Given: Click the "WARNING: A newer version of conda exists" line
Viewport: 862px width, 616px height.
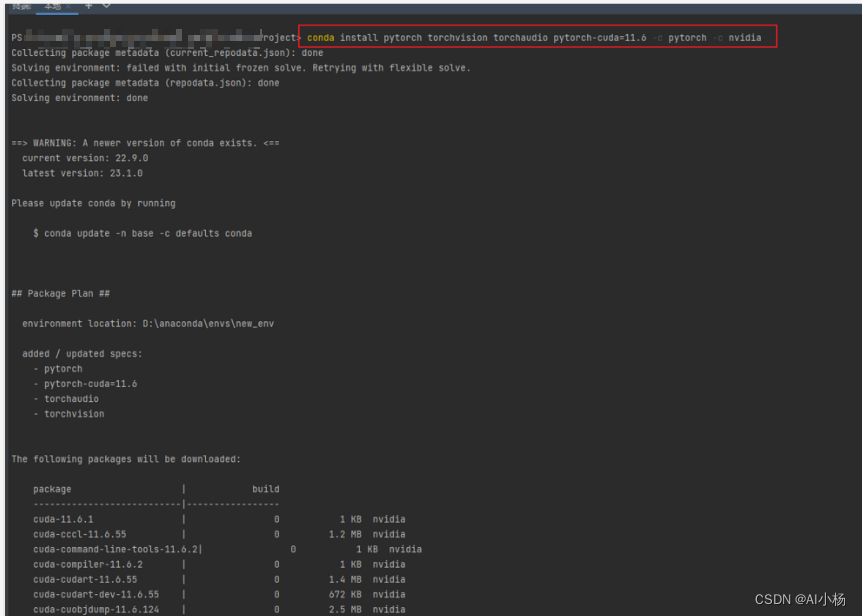Looking at the screenshot, I should click(x=145, y=143).
